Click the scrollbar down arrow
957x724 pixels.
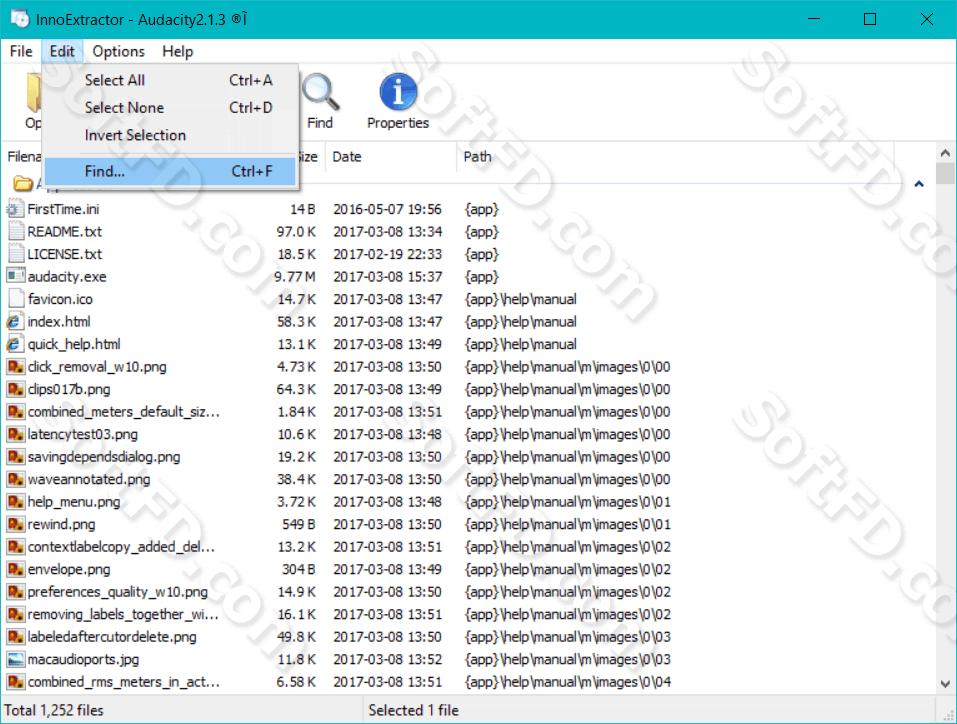945,684
